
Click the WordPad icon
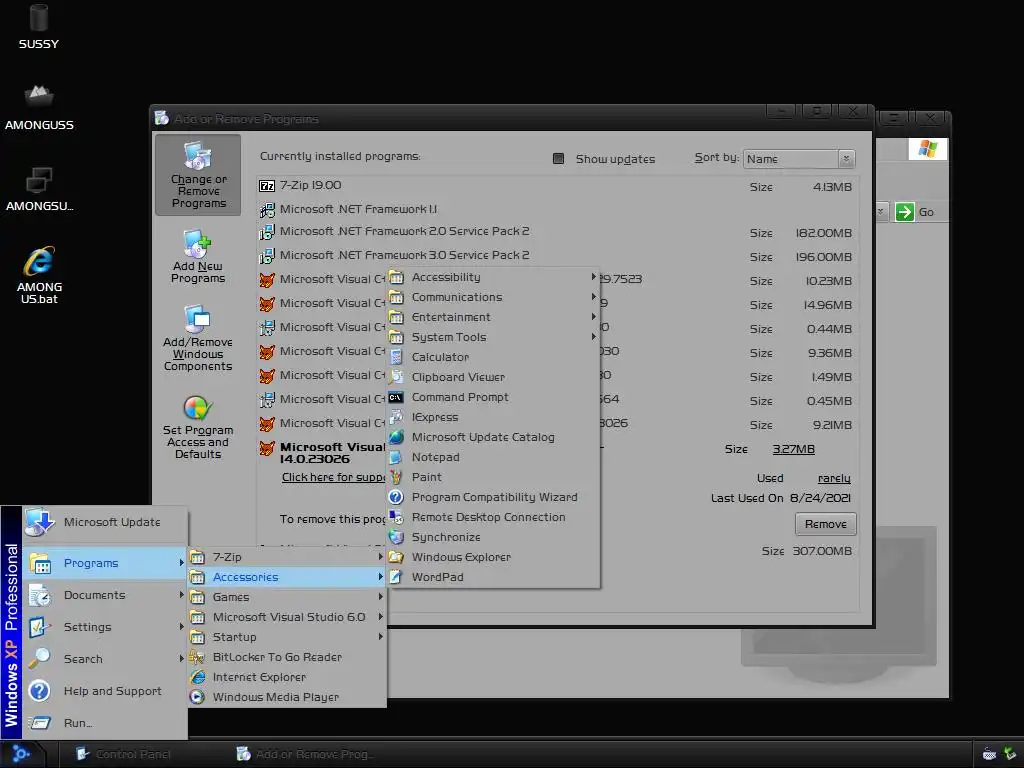[x=396, y=577]
